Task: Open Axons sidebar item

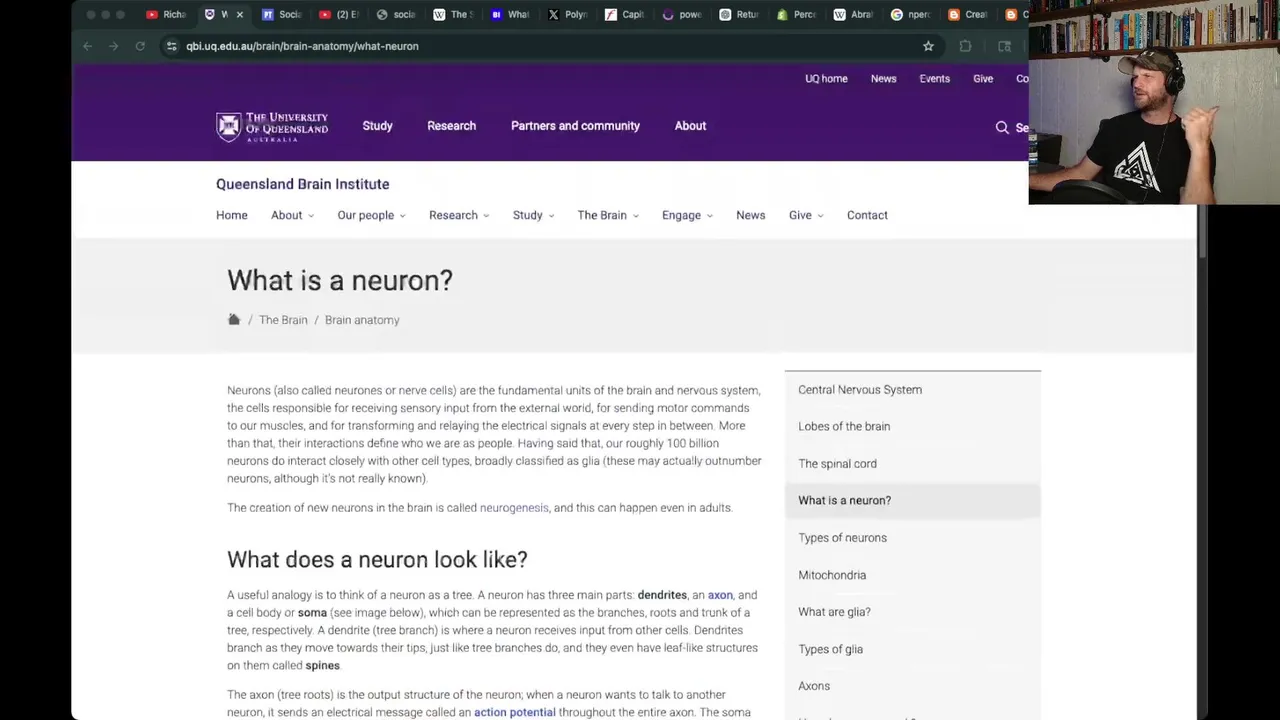Action: [913, 686]
